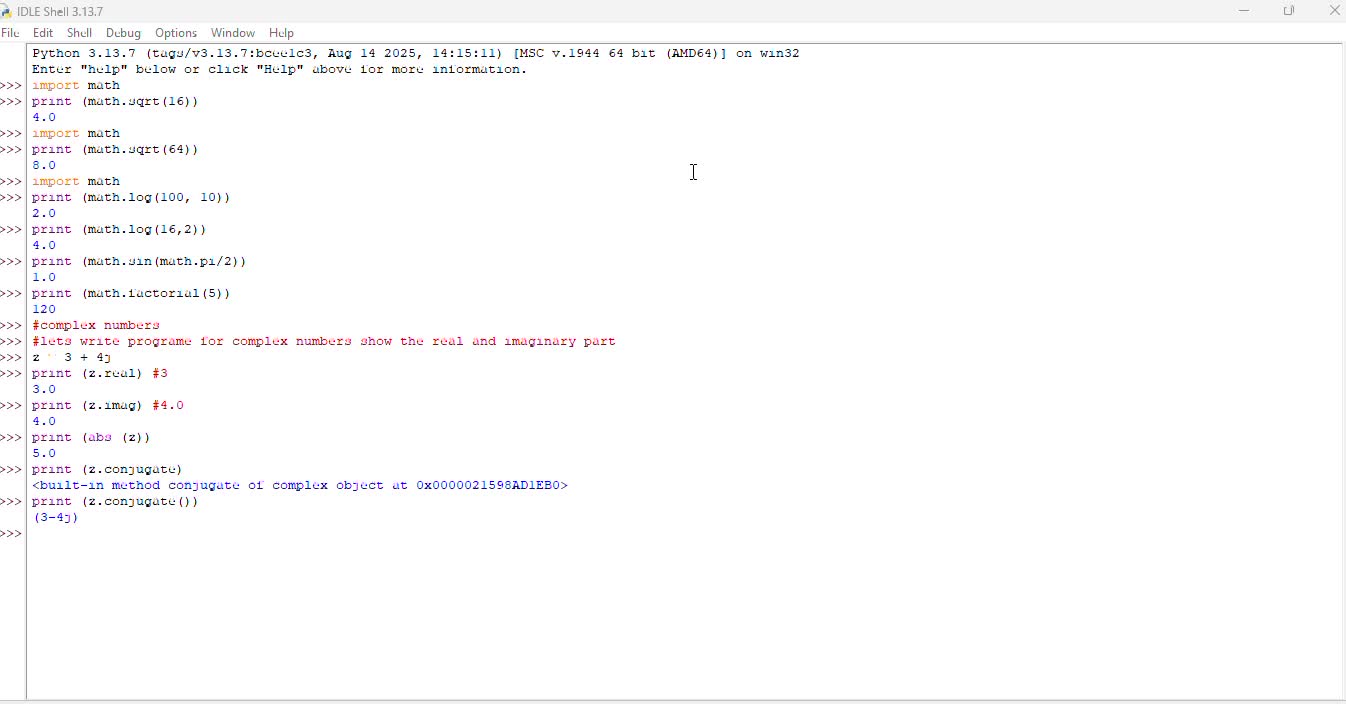This screenshot has height=704, width=1346.
Task: Click the z = 3 + 4j assignment line
Action: [71, 358]
